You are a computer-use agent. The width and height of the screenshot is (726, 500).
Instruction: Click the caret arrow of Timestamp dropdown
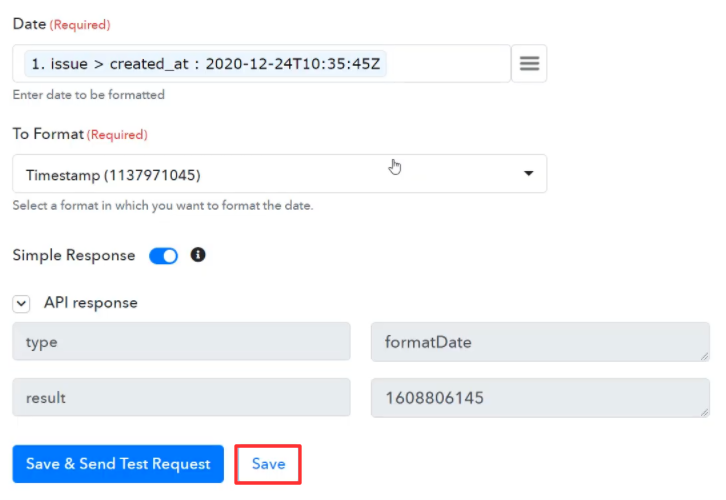[x=528, y=174]
